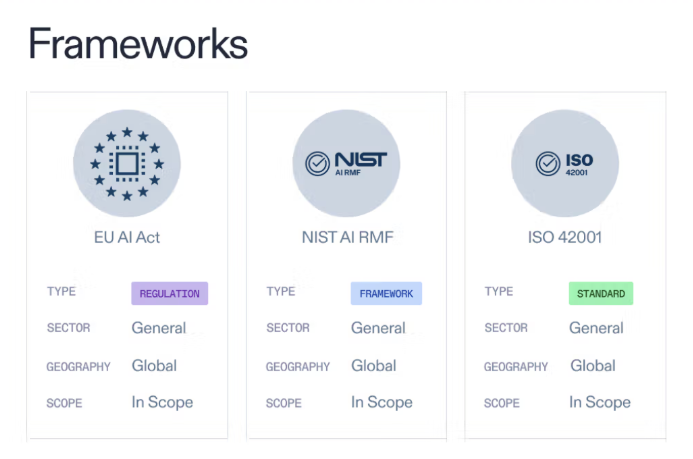Click GEOGRAPHY label in ISO 42001 card

pos(516,367)
